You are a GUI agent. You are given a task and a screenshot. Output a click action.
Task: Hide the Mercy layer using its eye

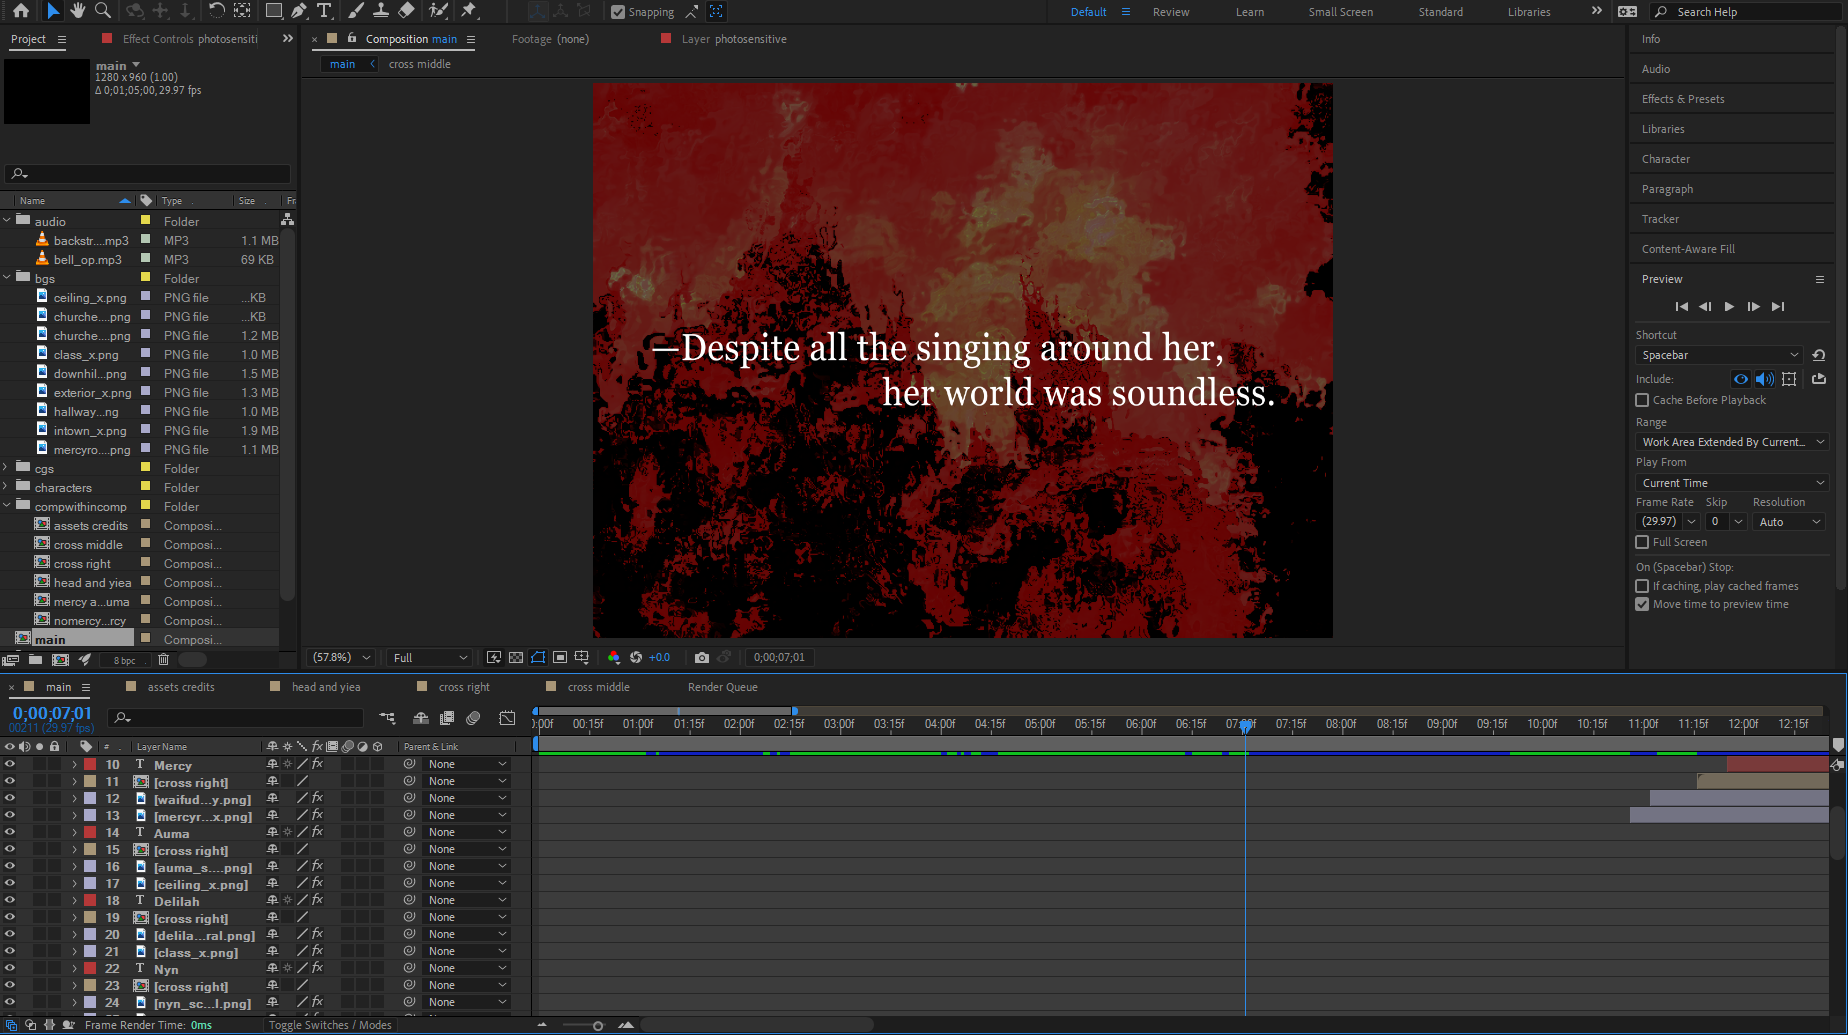10,764
